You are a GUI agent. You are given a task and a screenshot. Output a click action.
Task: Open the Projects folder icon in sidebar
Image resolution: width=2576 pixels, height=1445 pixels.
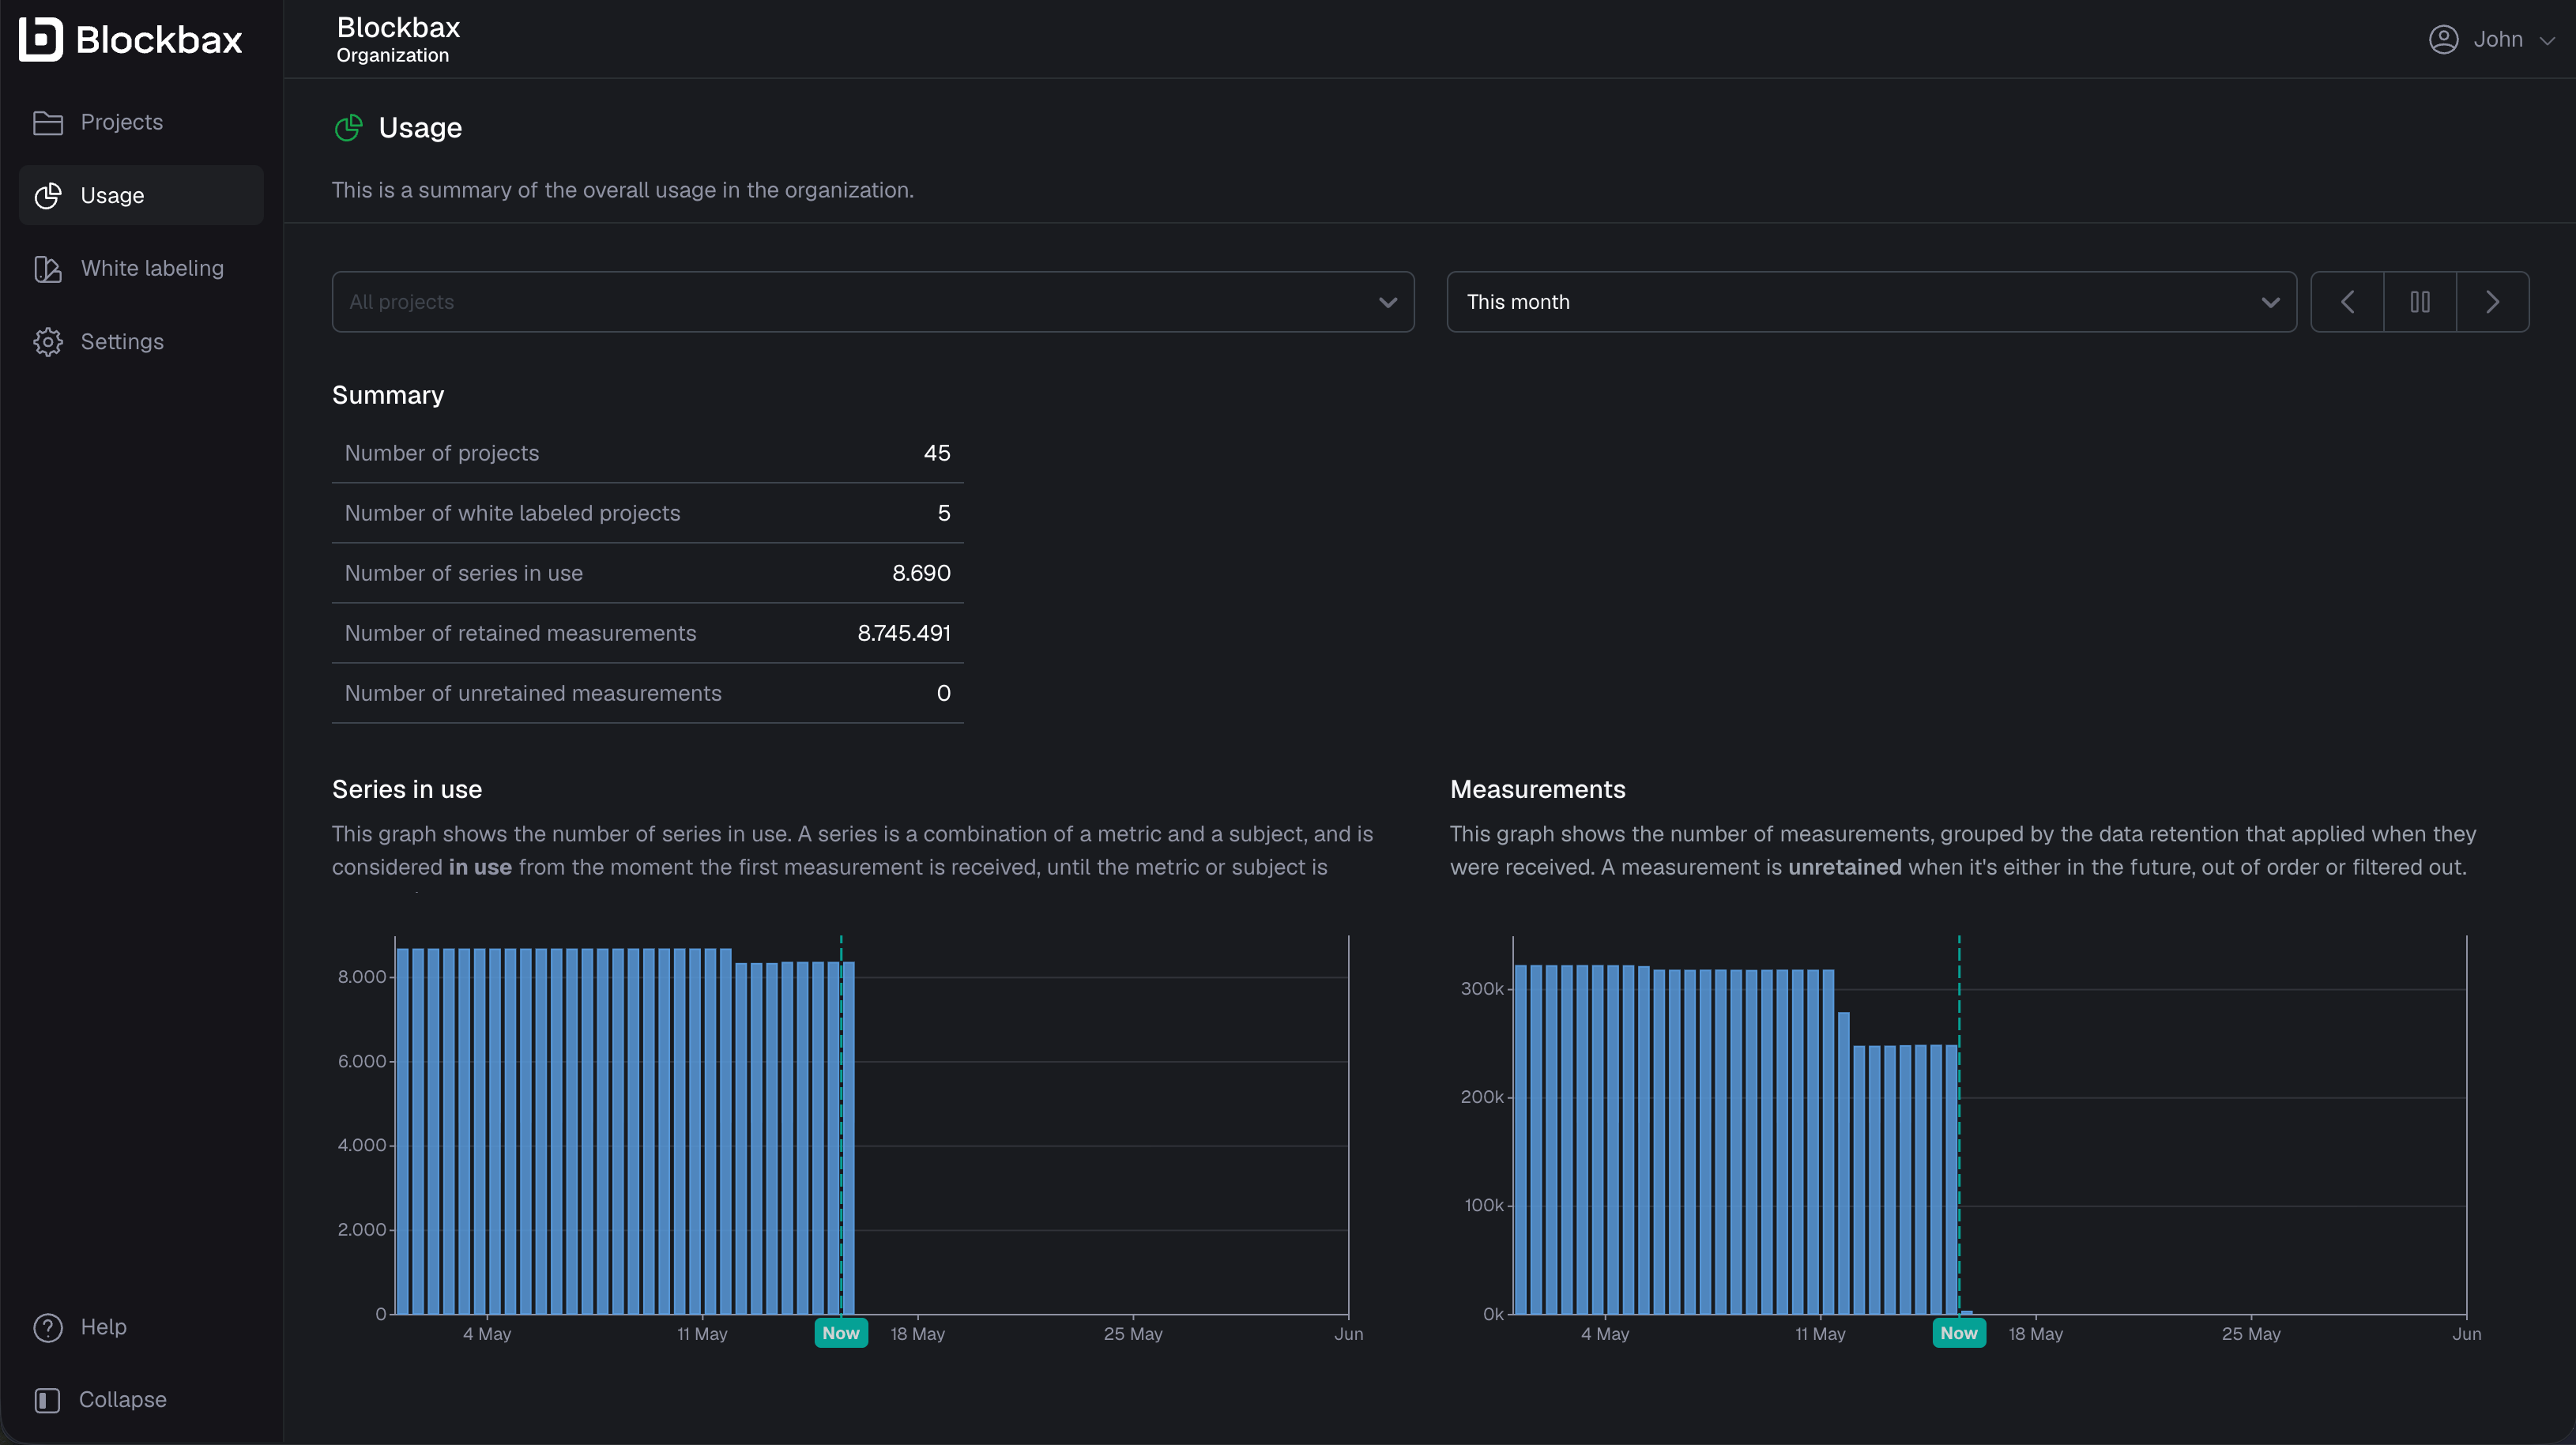coord(48,122)
